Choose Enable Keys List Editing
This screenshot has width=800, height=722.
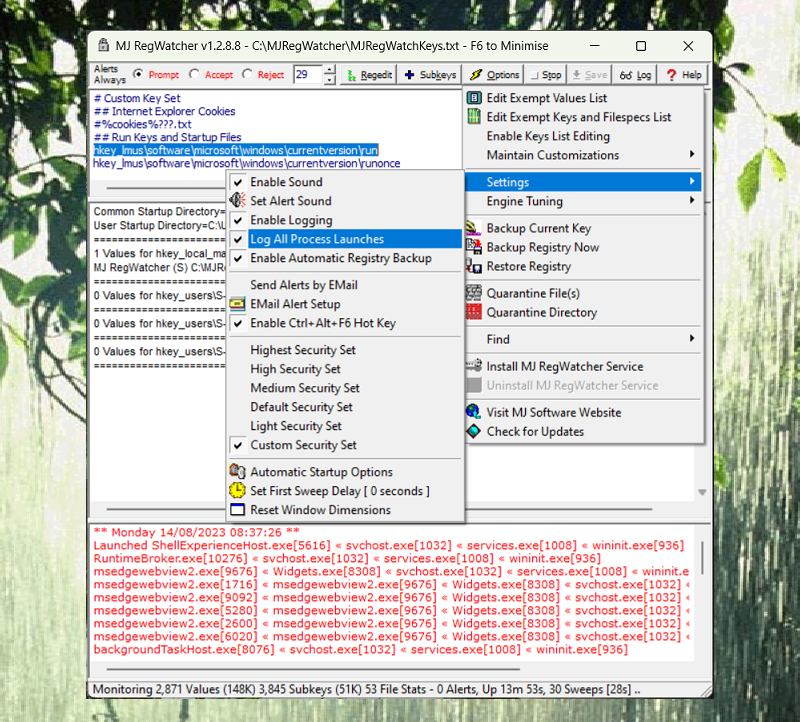coord(584,136)
